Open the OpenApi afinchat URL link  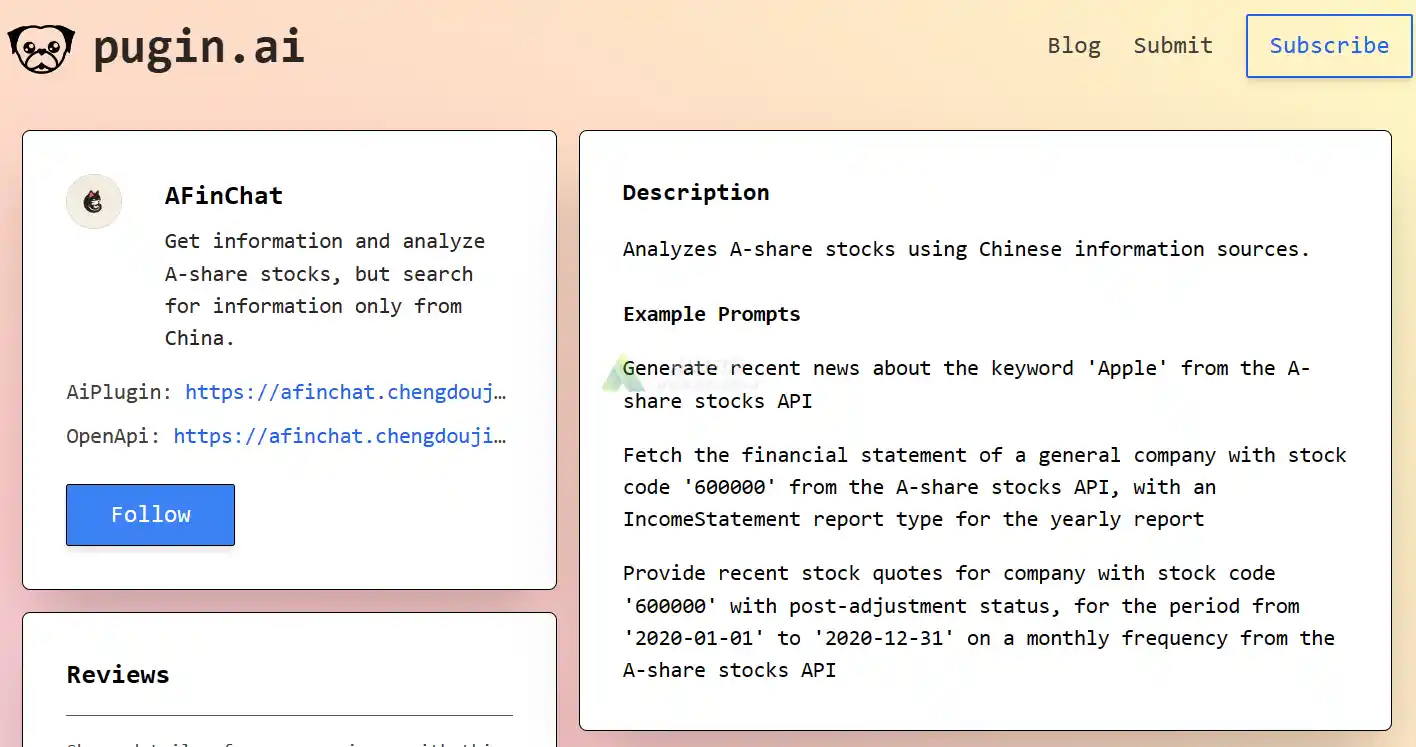tap(340, 436)
